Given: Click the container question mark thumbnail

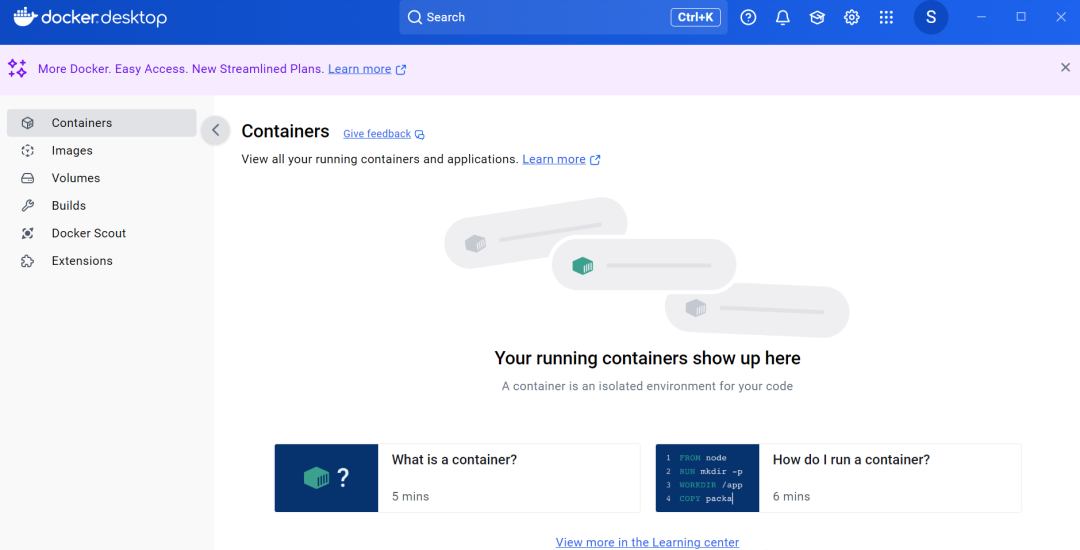Looking at the screenshot, I should pos(326,478).
